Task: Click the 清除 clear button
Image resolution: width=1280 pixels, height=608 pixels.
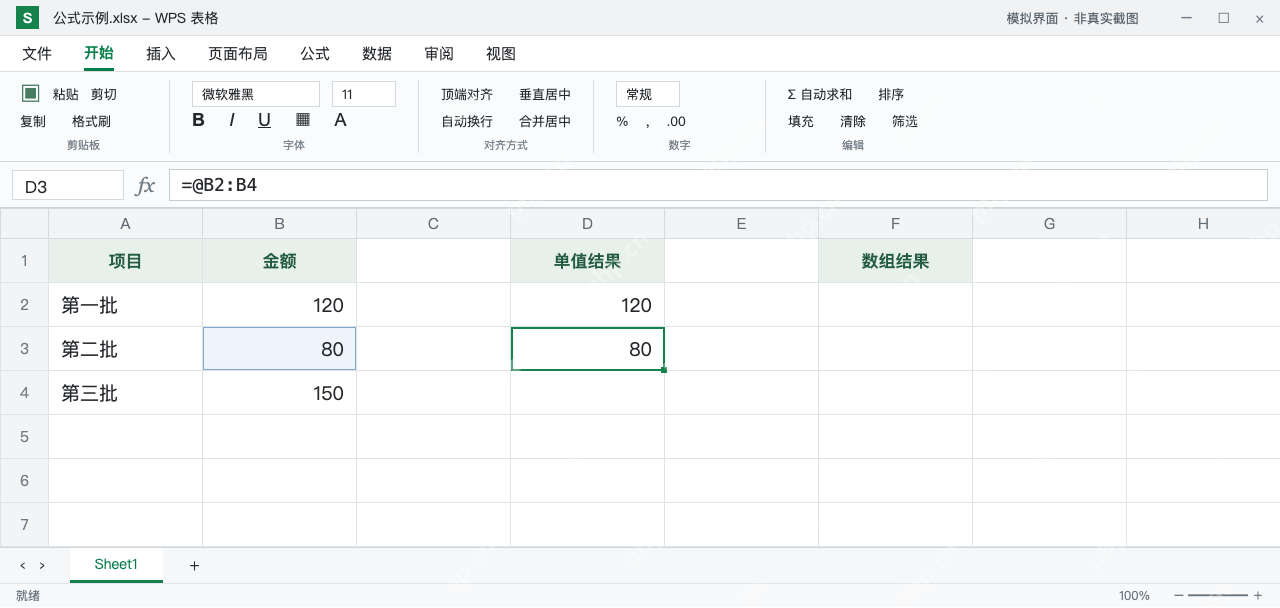Action: tap(853, 121)
